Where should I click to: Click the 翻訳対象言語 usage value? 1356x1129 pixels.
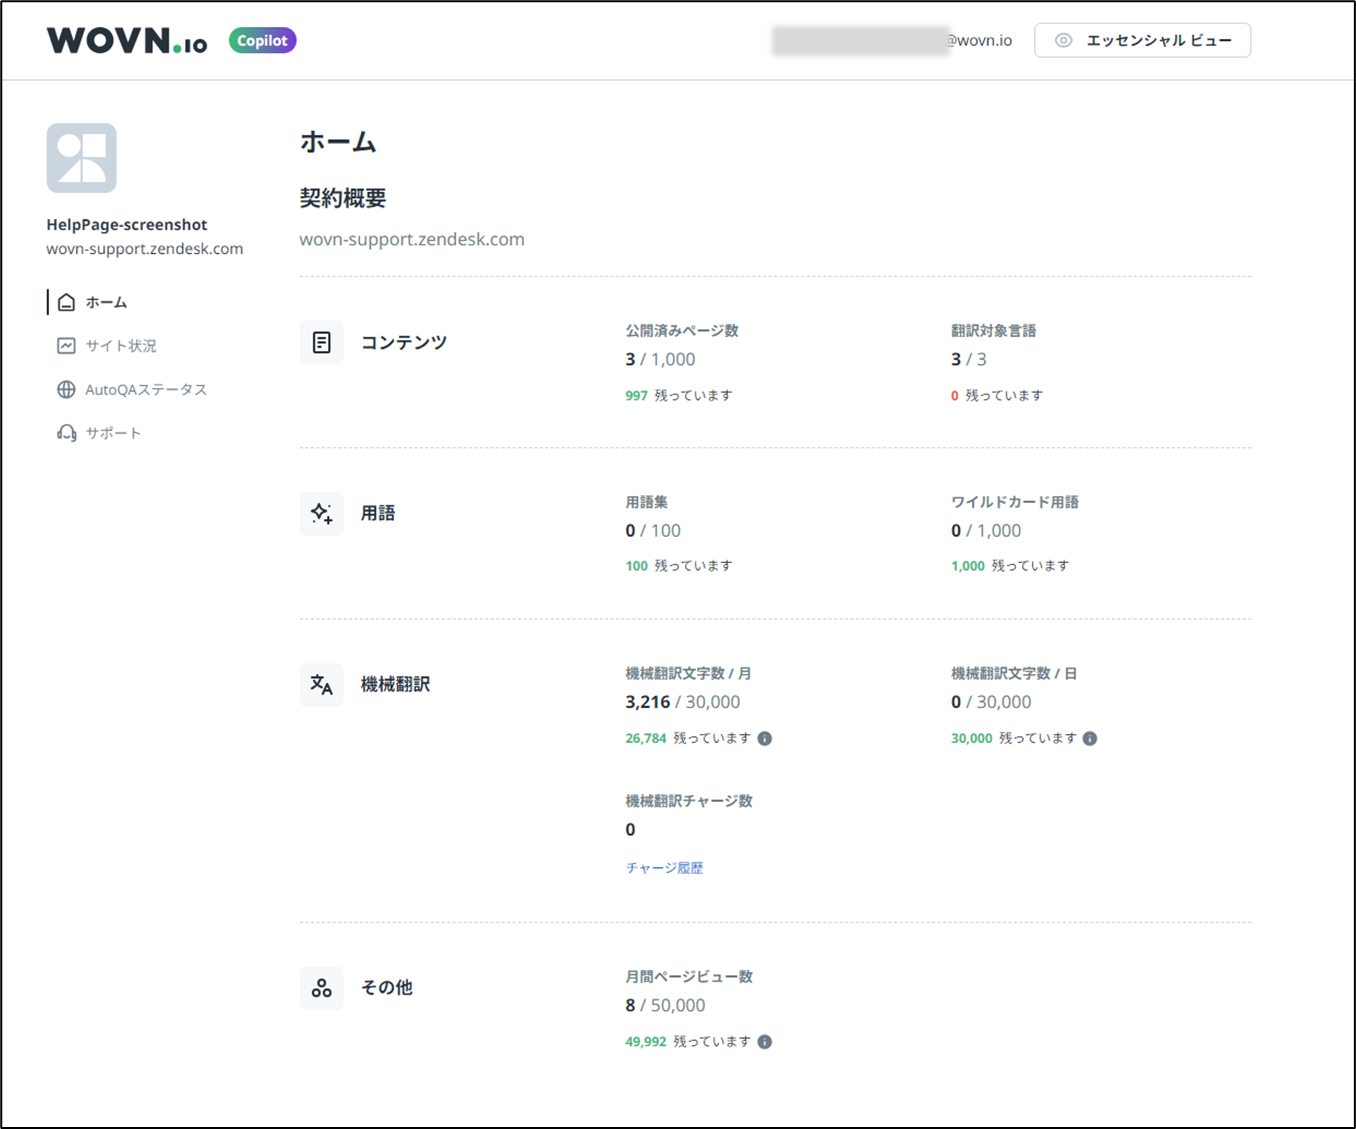click(968, 359)
